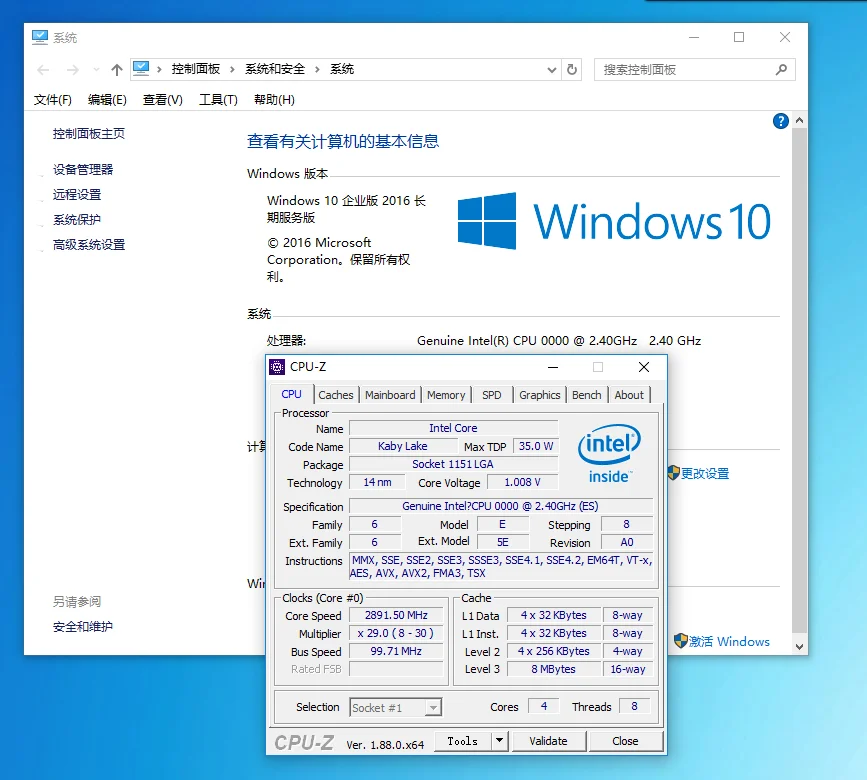
Task: Click the Close button in CPU-Z
Action: pyautogui.click(x=625, y=741)
